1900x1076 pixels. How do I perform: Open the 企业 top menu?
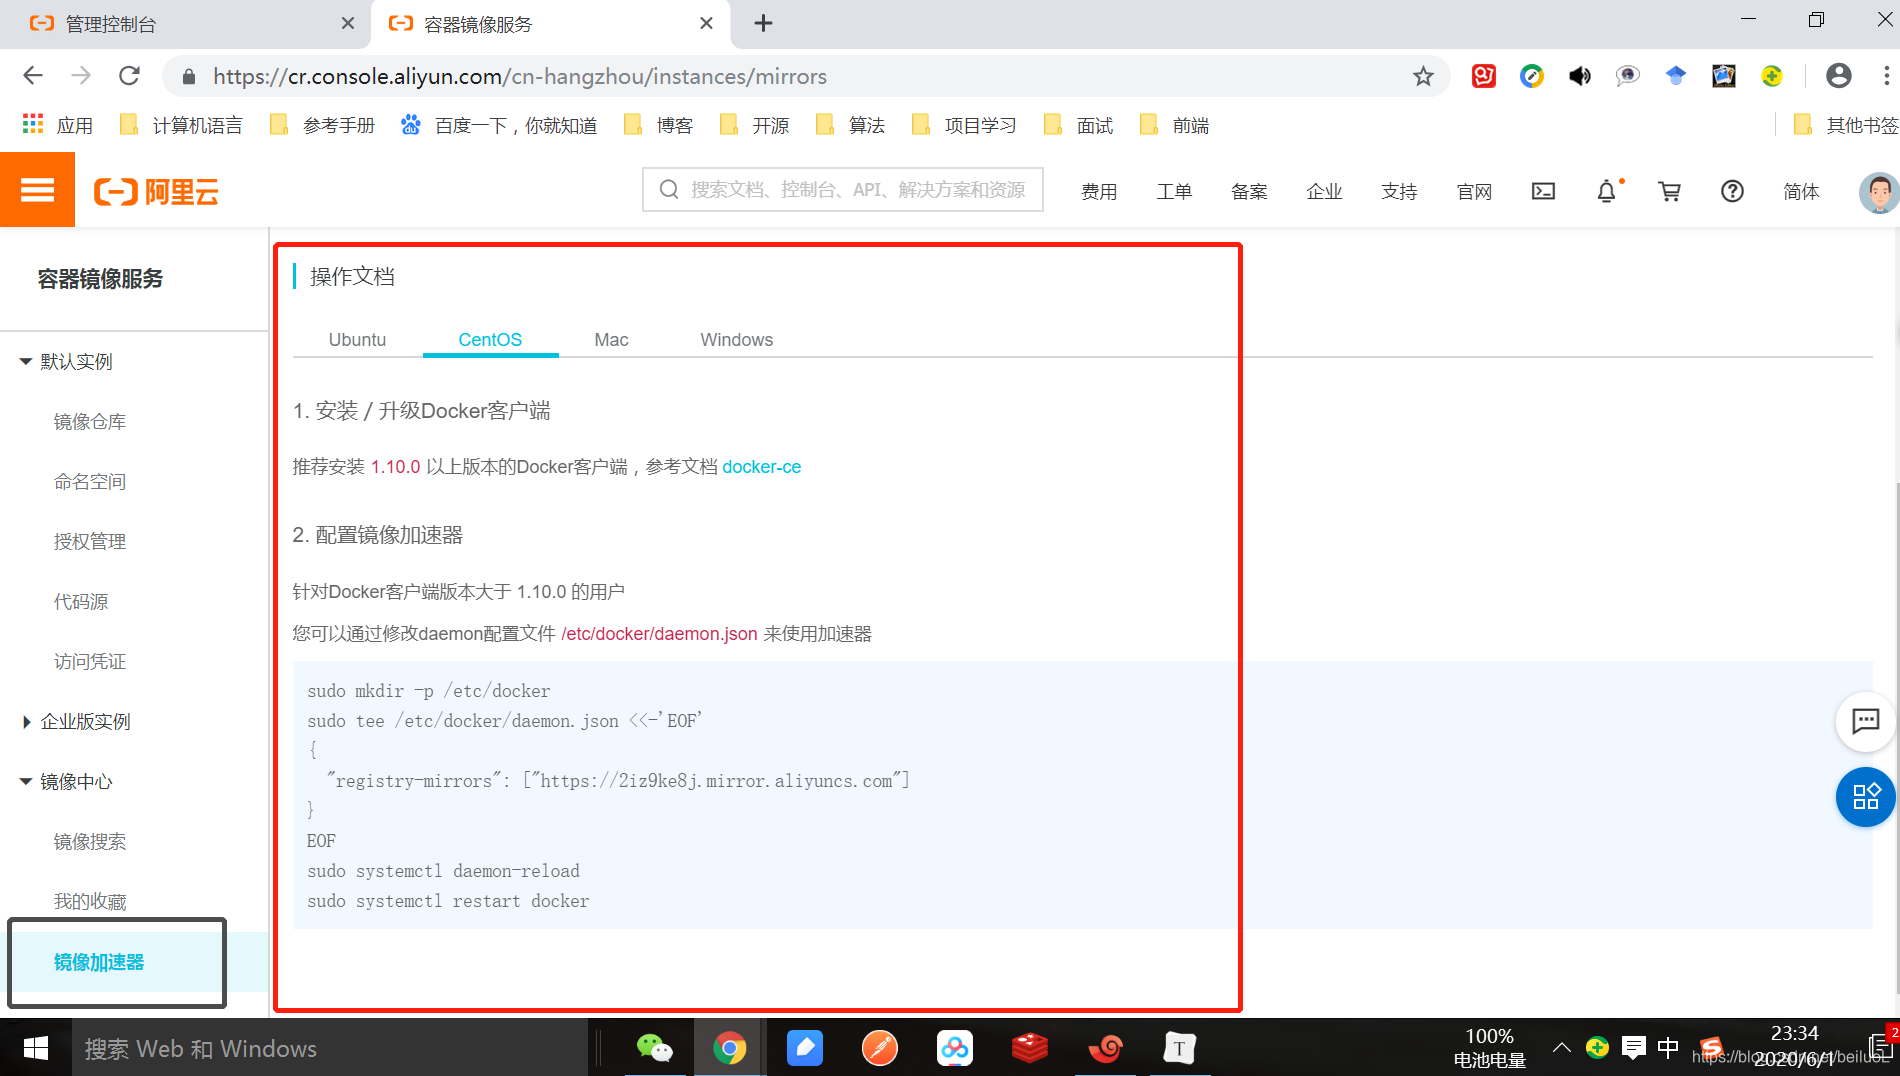click(1324, 191)
